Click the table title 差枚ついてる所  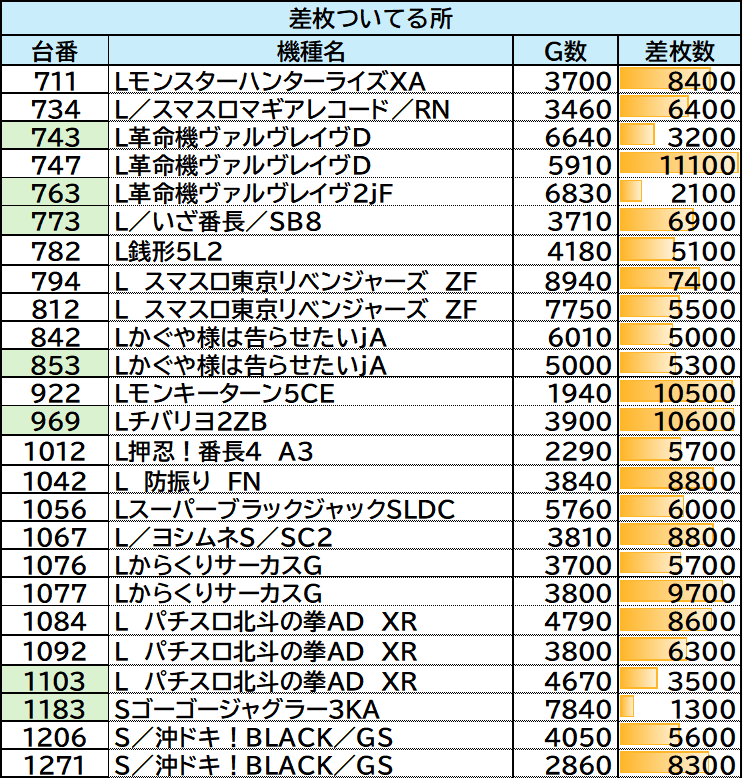click(x=371, y=18)
